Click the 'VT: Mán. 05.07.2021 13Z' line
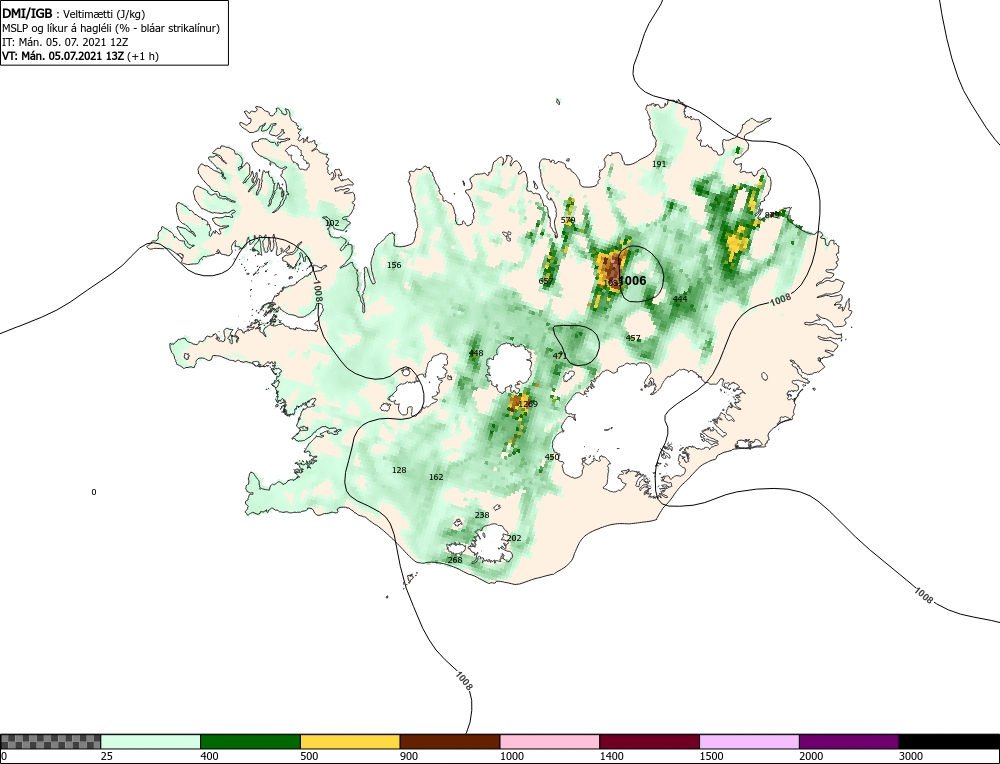 pyautogui.click(x=80, y=56)
